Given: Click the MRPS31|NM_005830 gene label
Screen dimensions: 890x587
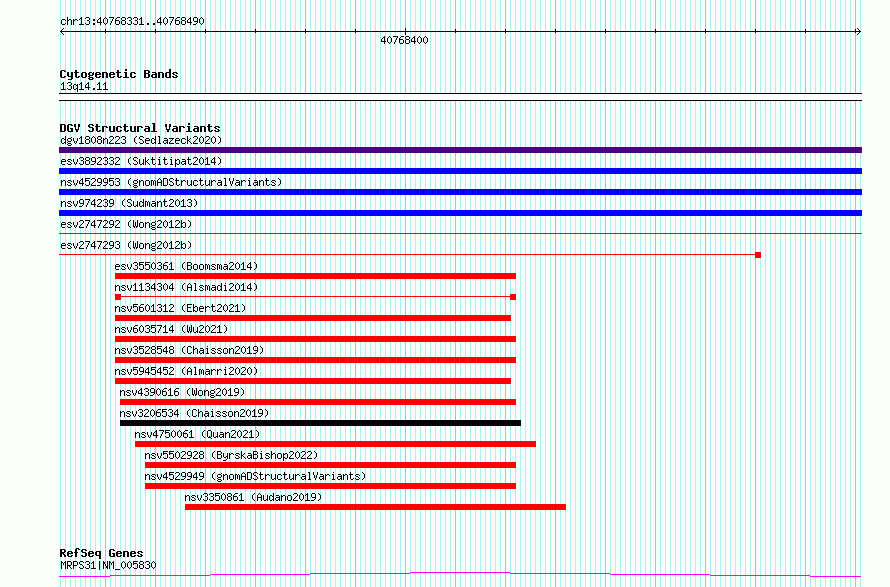Looking at the screenshot, I should (x=108, y=565).
